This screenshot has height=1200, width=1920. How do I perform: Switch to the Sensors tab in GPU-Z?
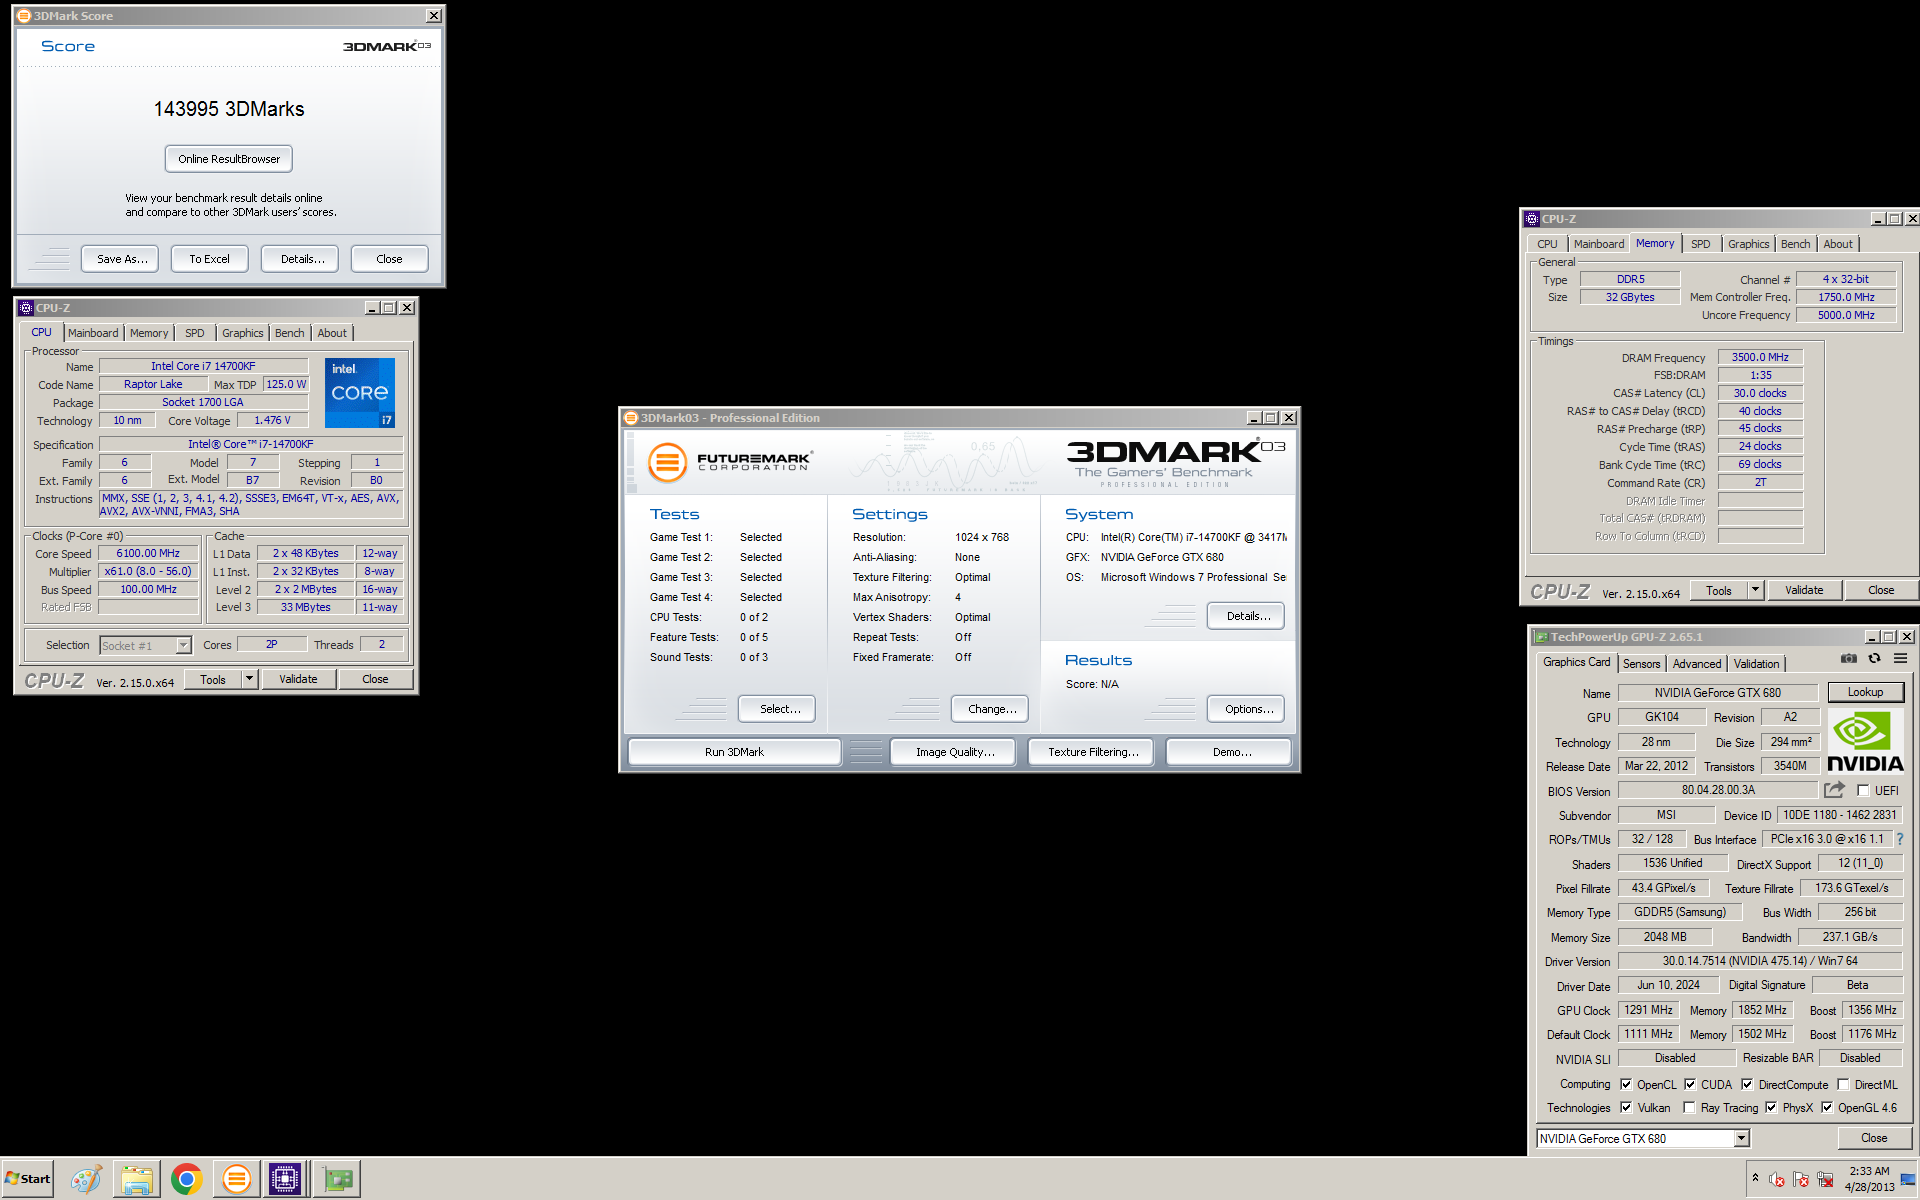[x=1641, y=663]
